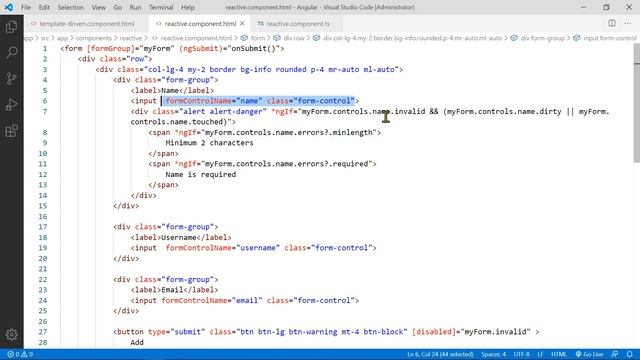Viewport: 640px width, 360px height.
Task: Click 'div.form-group' breadcrumb symbol
Action: [x=542, y=38]
